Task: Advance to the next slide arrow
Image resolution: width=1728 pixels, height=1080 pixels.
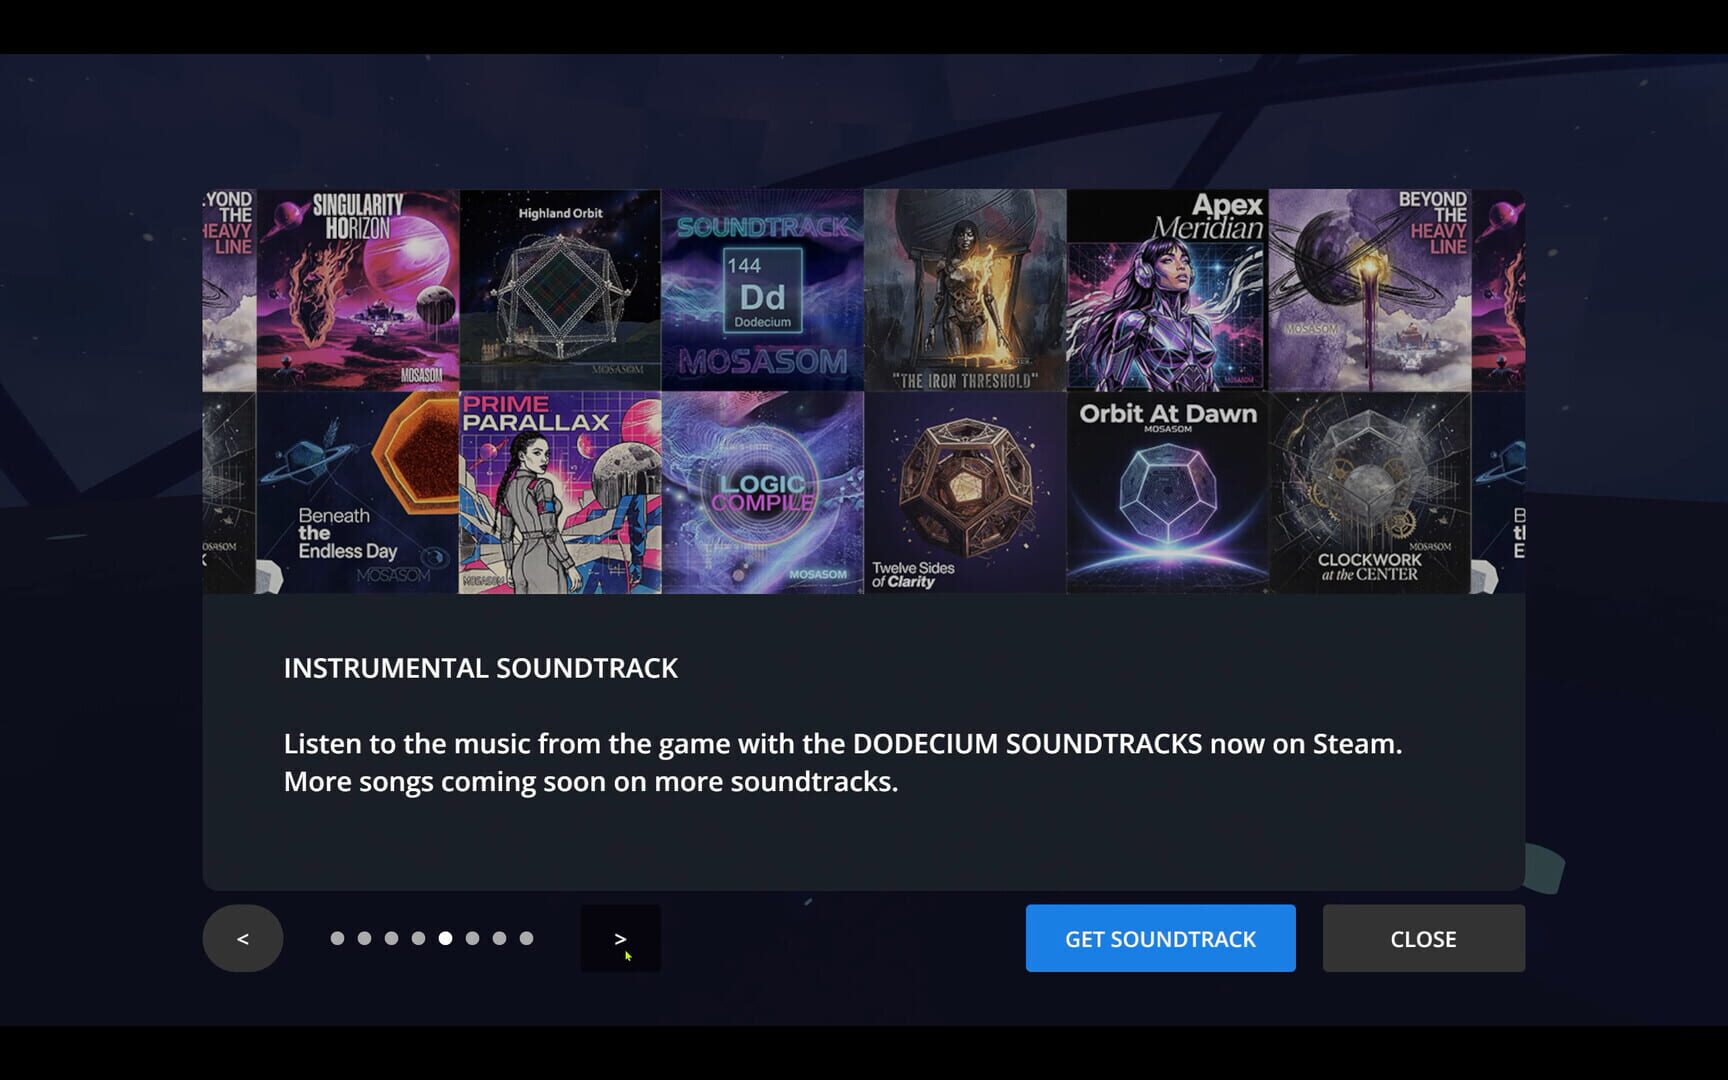Action: point(621,938)
